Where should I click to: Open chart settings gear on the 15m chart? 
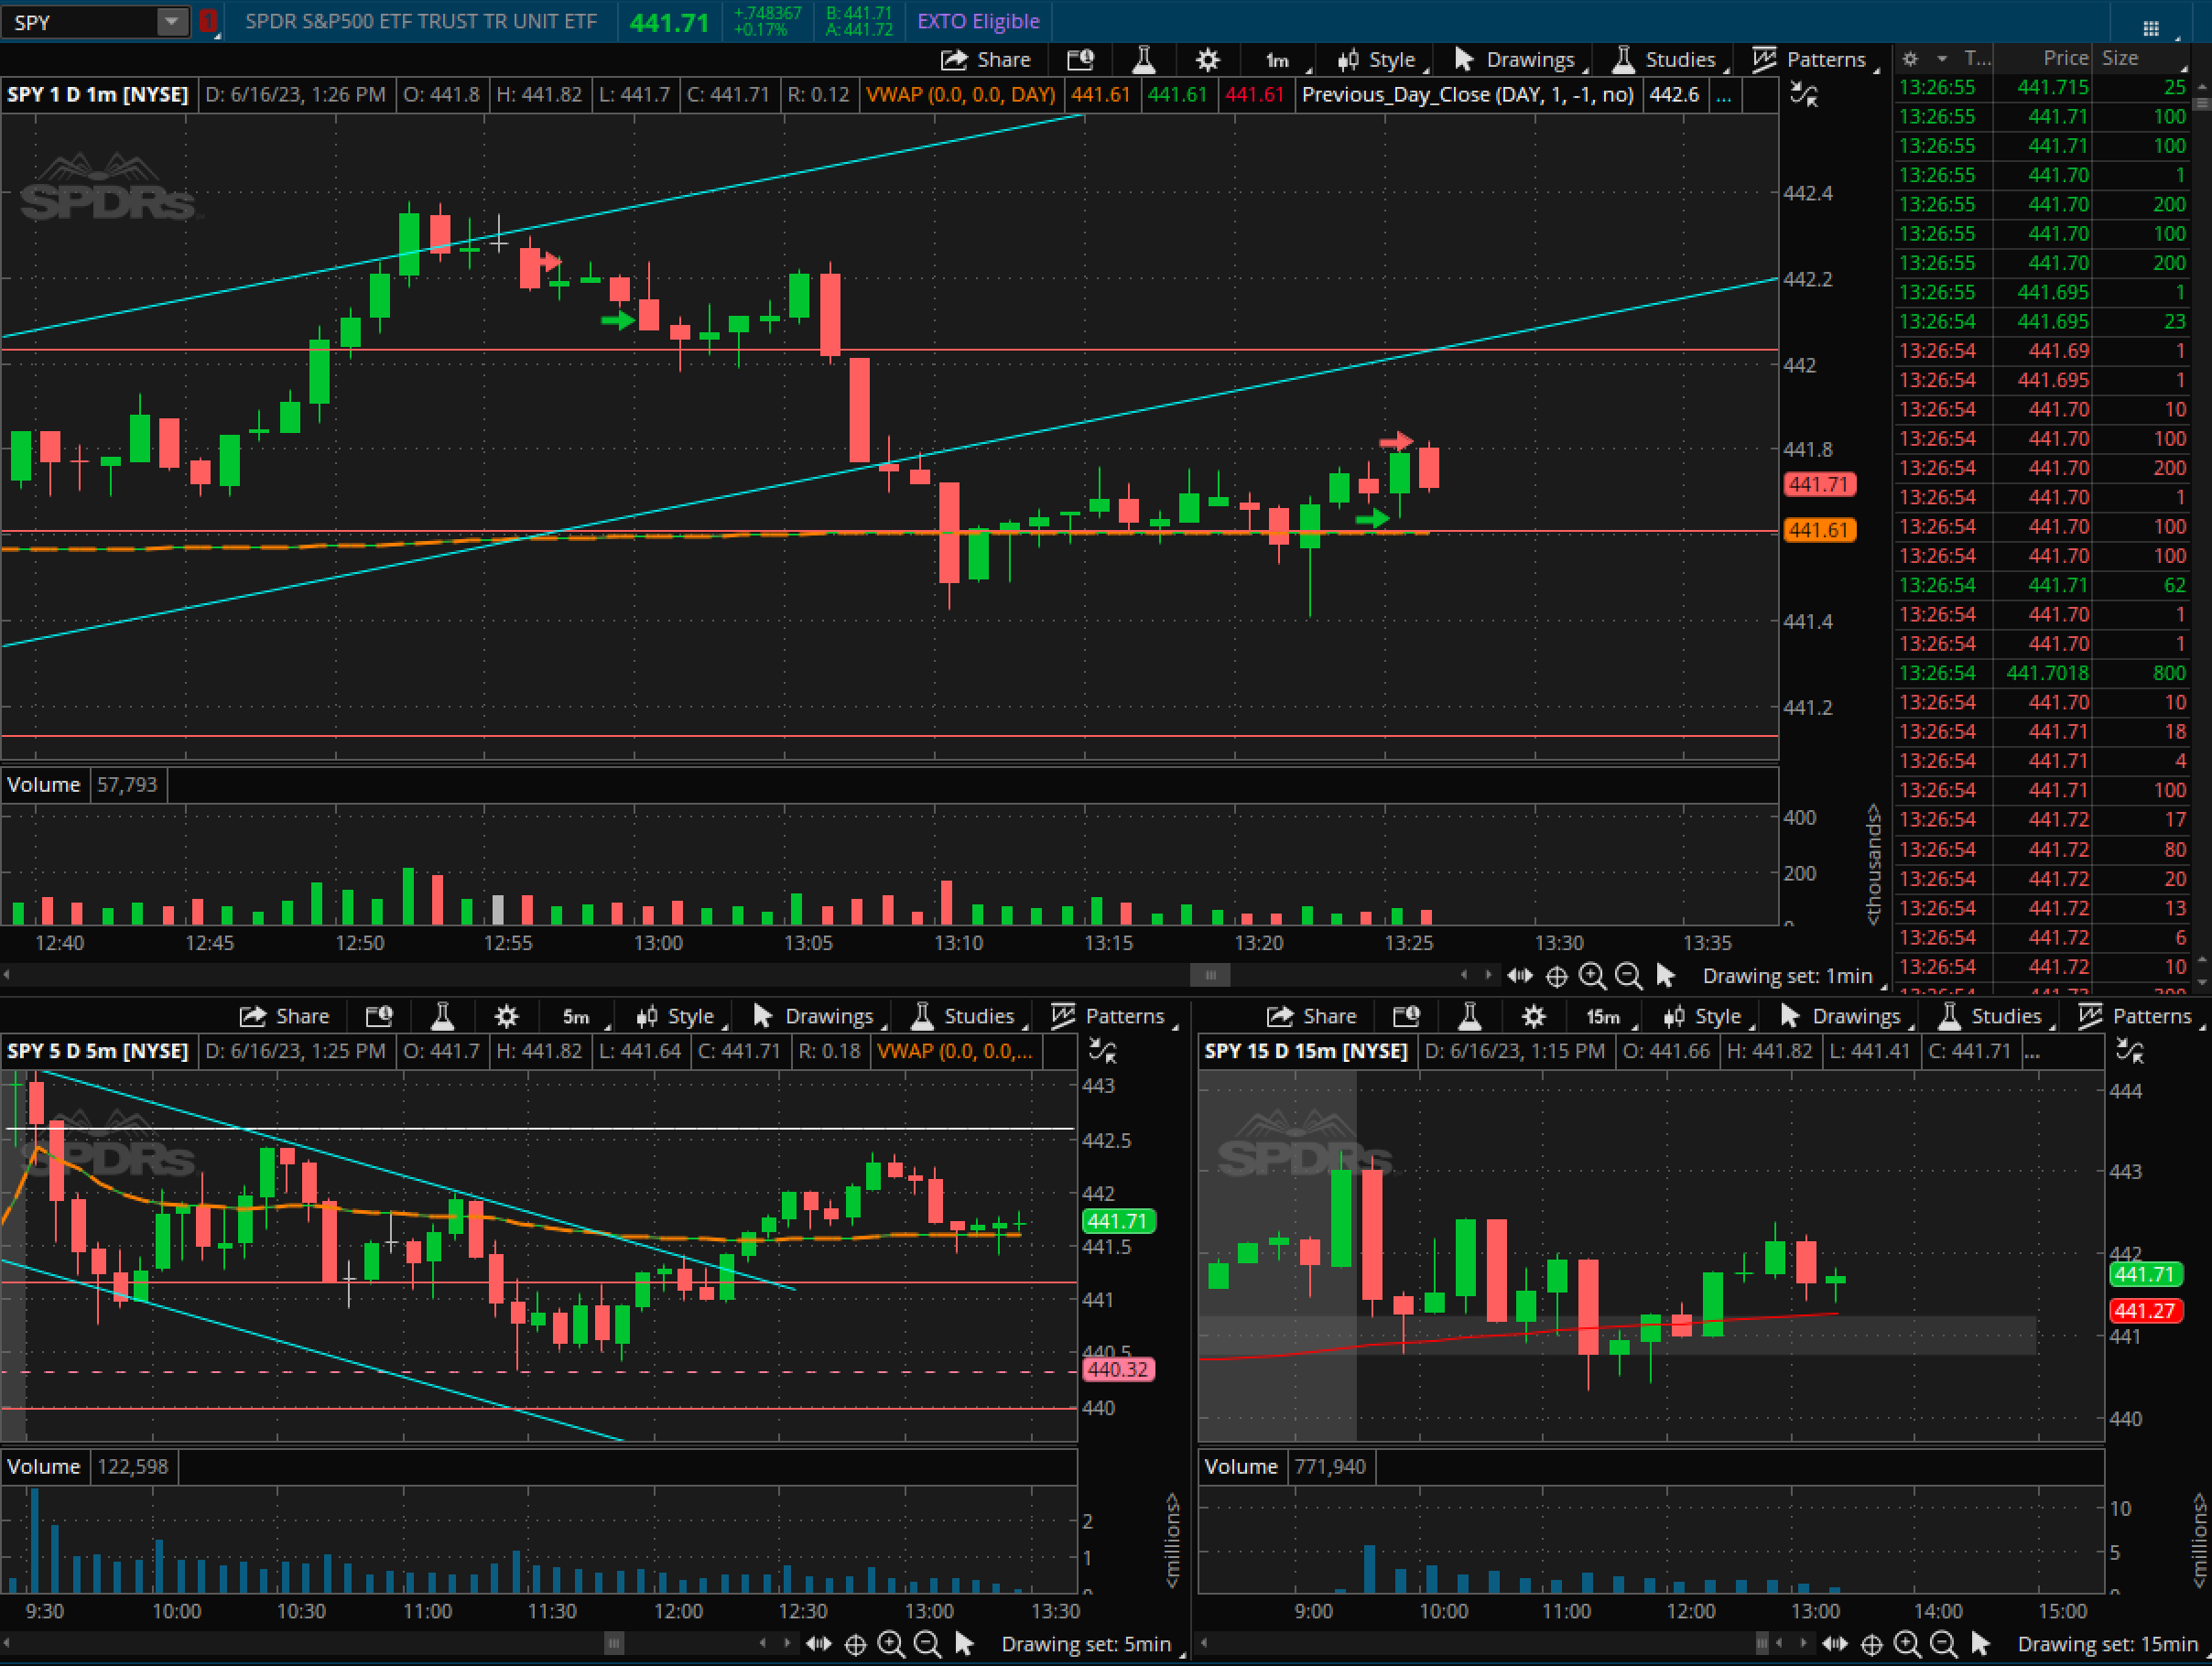(x=1533, y=1017)
